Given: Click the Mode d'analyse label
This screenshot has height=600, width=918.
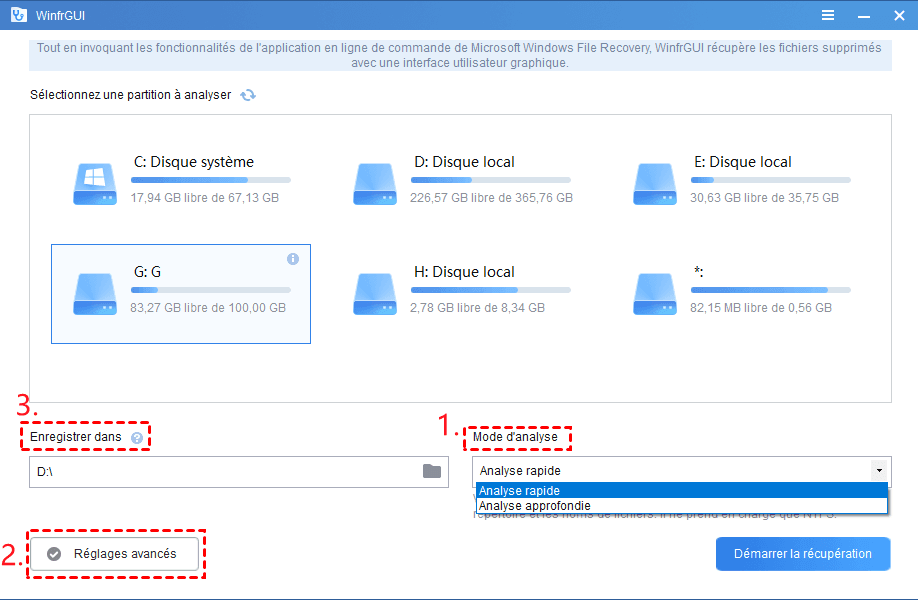Looking at the screenshot, I should point(515,437).
